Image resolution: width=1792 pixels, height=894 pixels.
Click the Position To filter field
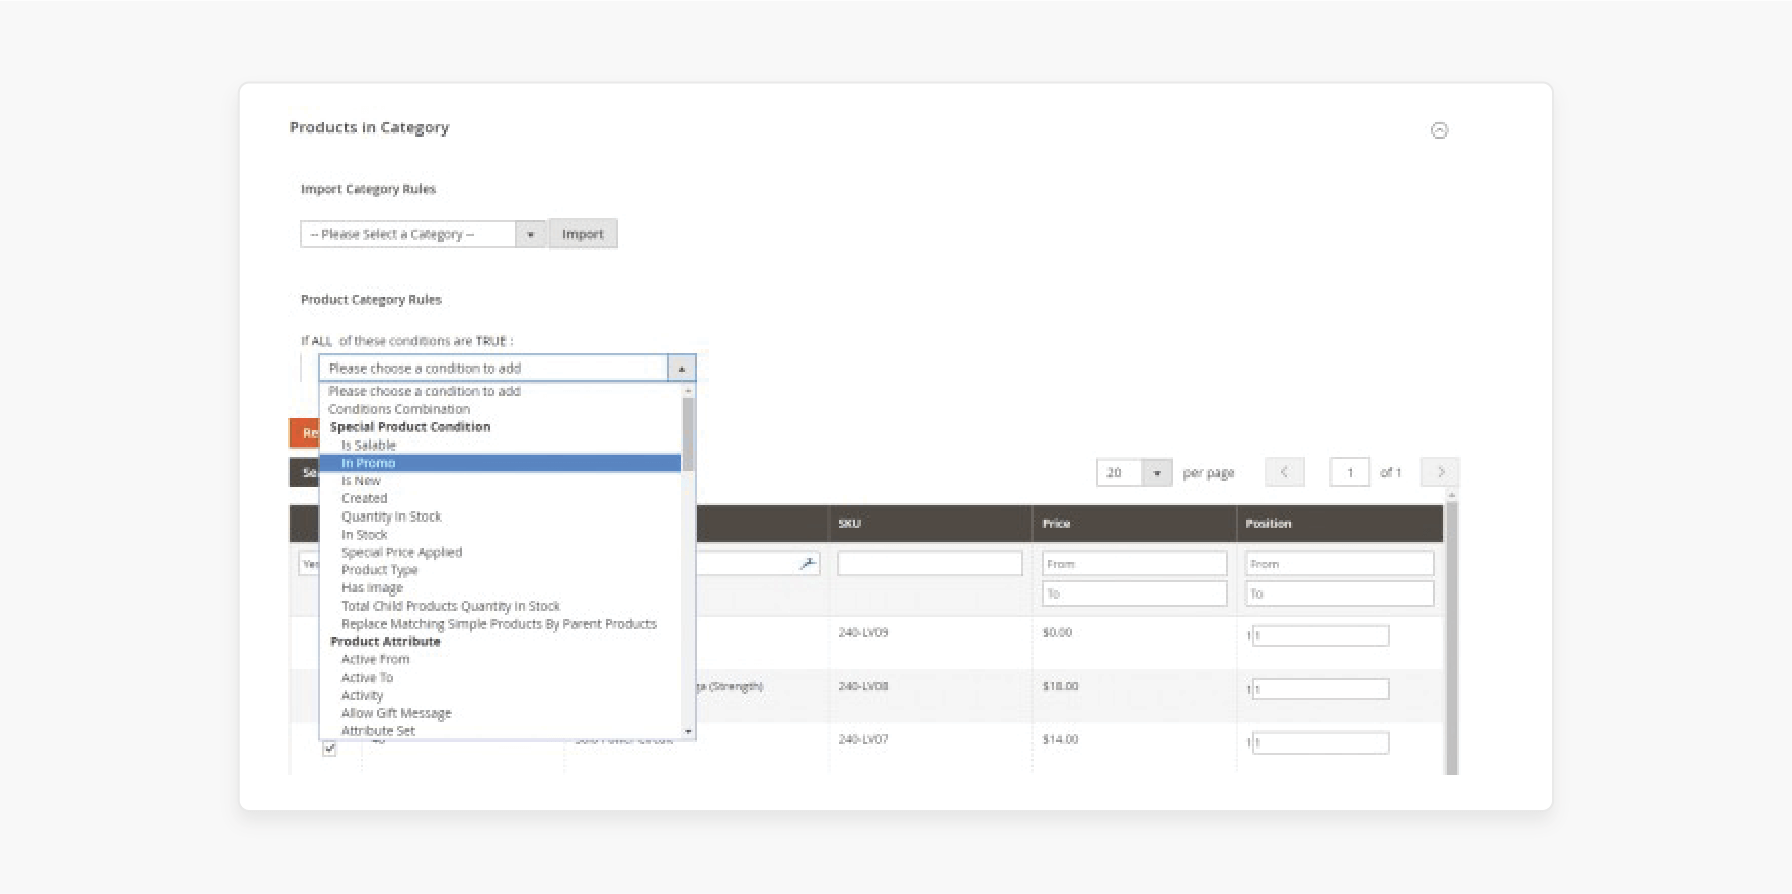pos(1339,593)
